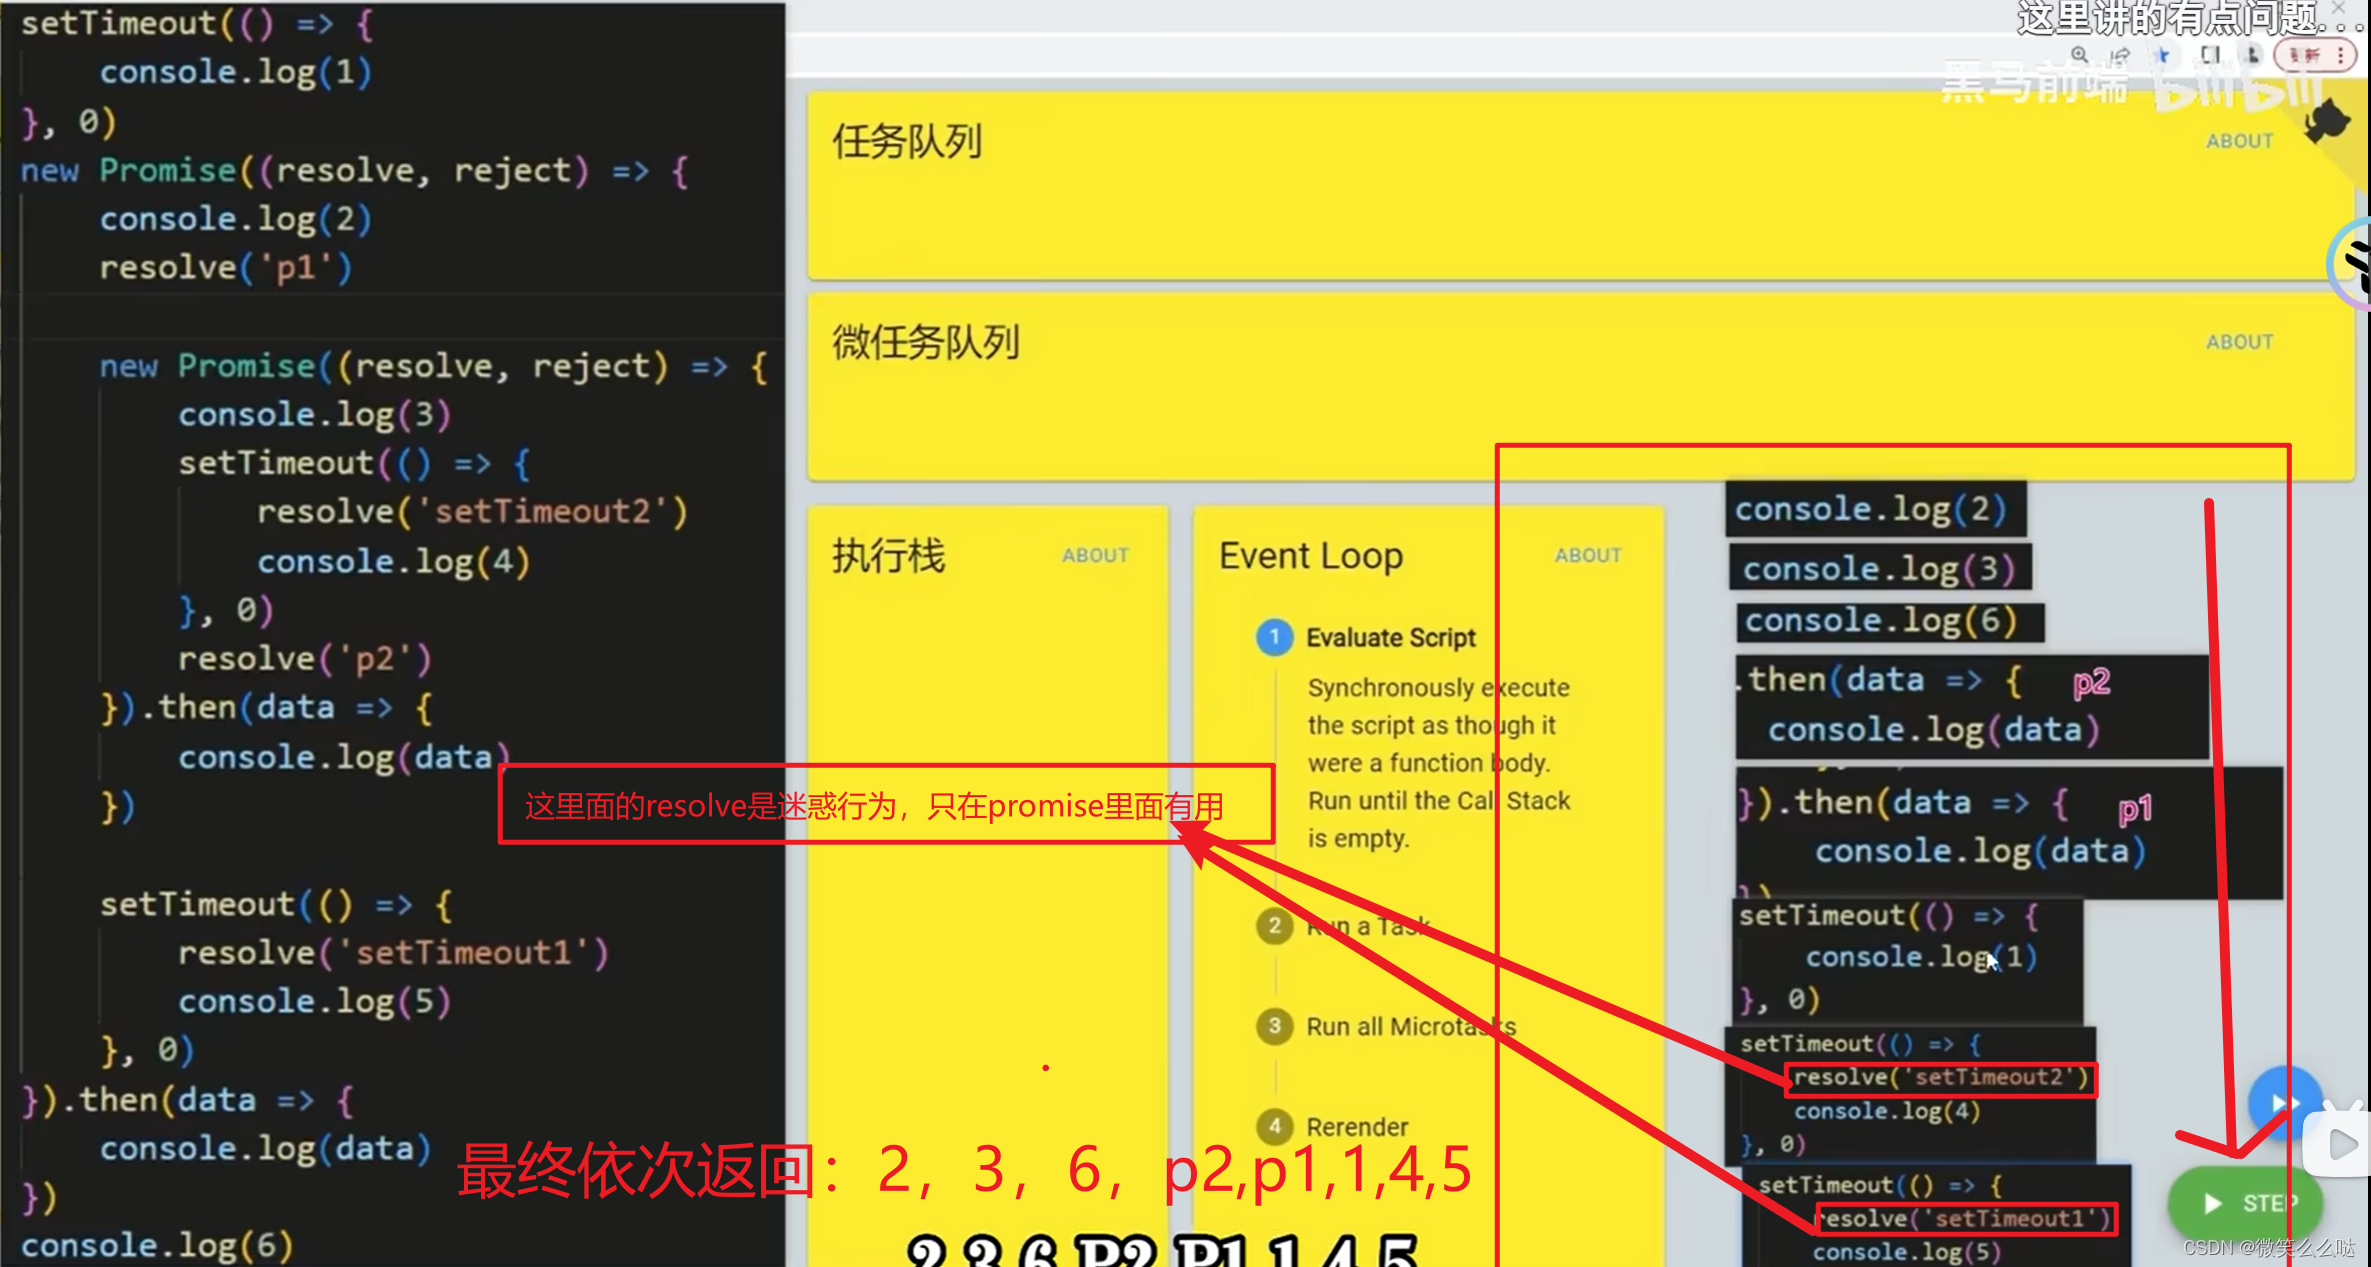Click the .then block labeled p1
The height and width of the screenshot is (1267, 2371).
(x=2010, y=832)
